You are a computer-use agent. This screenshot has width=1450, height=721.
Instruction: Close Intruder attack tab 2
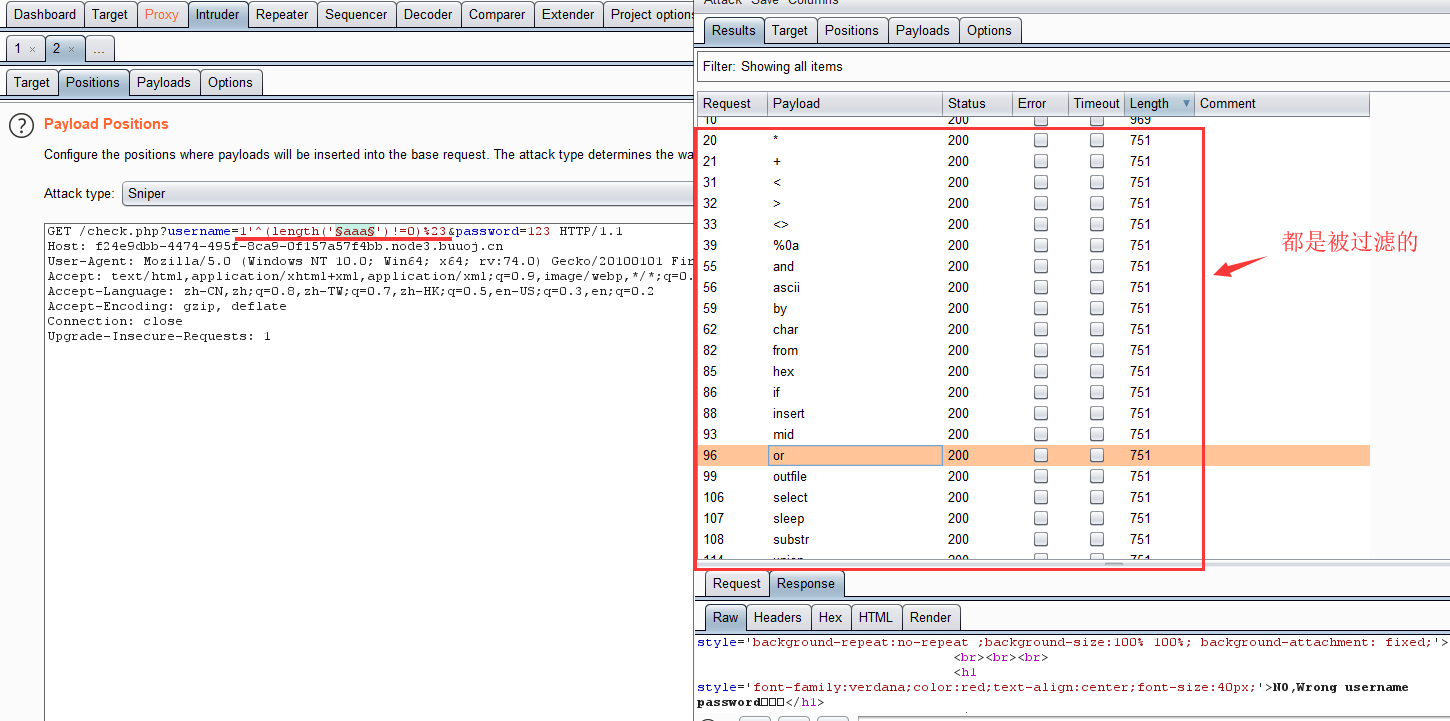pos(71,49)
